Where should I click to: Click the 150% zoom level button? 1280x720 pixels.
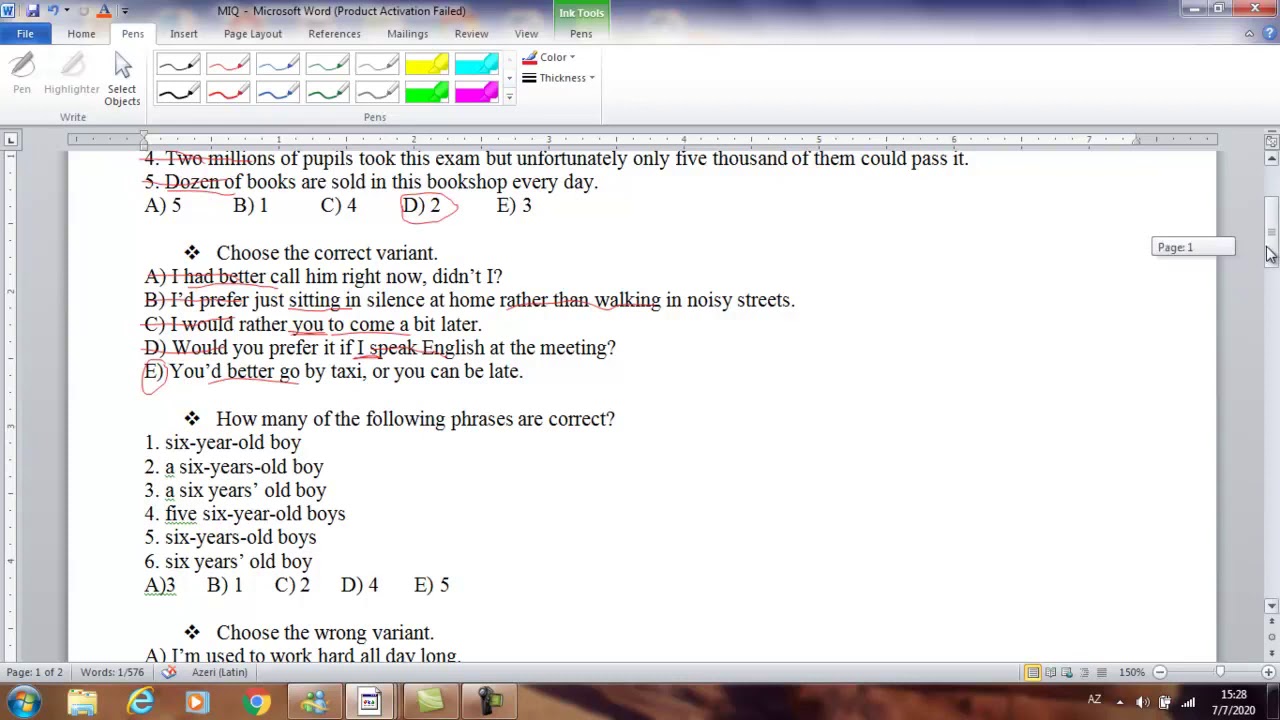[1131, 672]
